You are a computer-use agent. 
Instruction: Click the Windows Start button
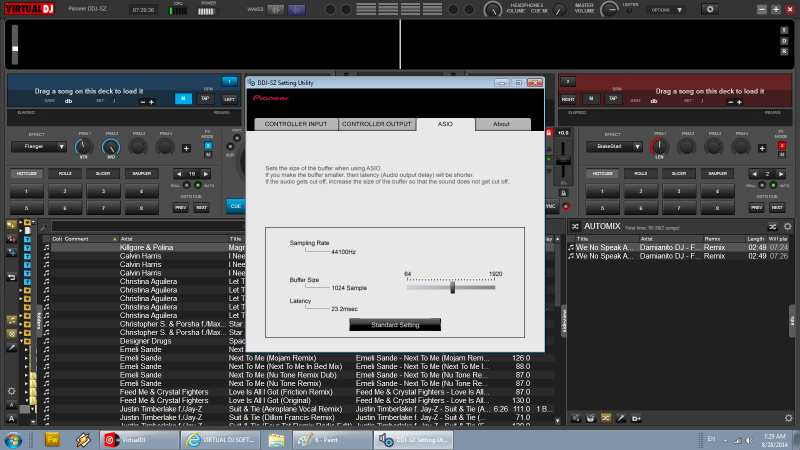point(16,439)
